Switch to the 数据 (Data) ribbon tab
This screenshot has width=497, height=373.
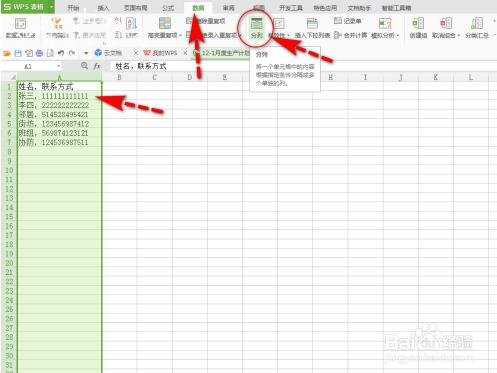[x=198, y=8]
